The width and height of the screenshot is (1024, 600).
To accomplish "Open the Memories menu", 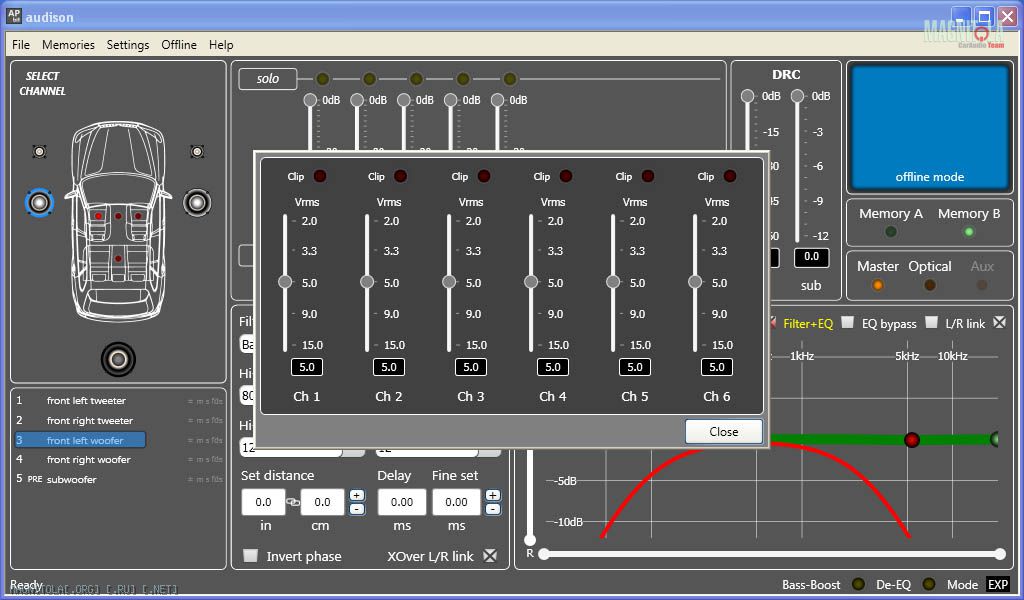I will click(68, 44).
